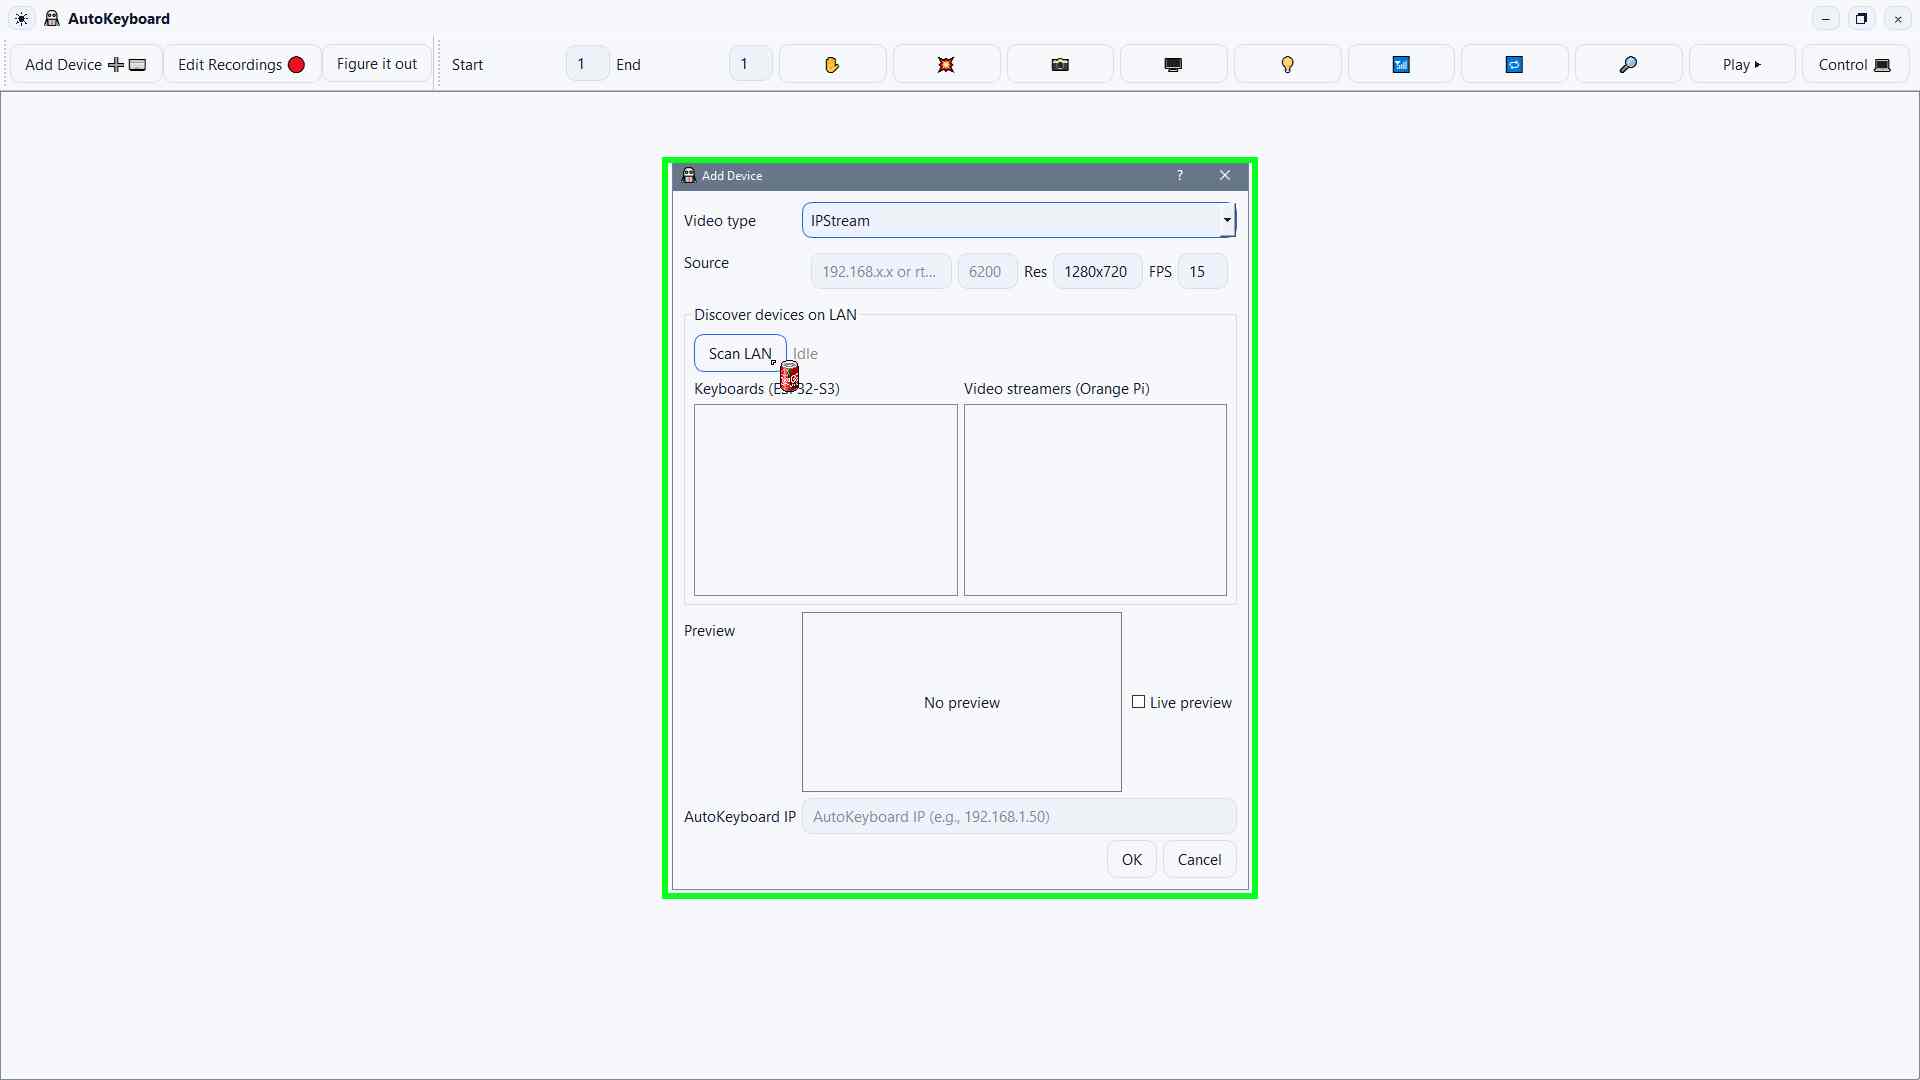The height and width of the screenshot is (1080, 1920).
Task: Click the blue chart toolbar icon
Action: 1400,63
